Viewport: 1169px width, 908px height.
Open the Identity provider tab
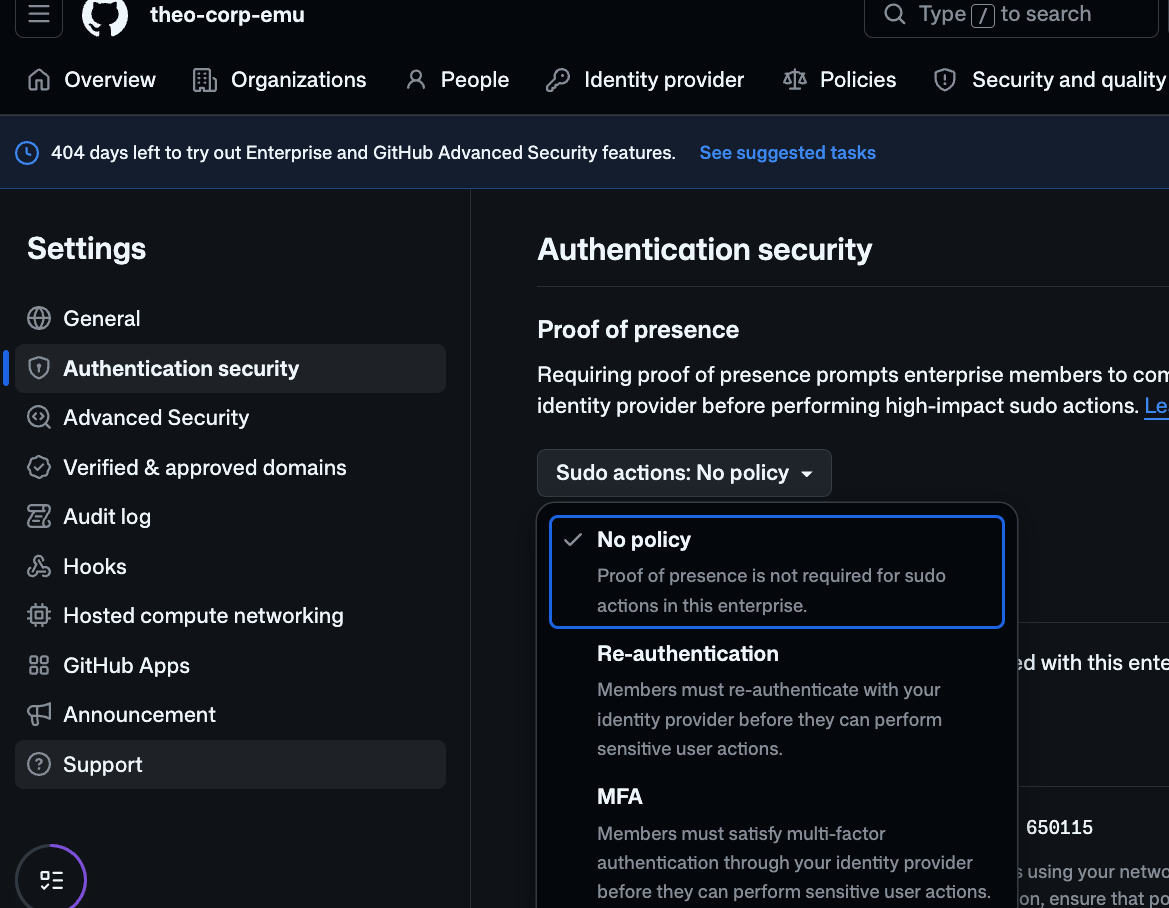(645, 80)
